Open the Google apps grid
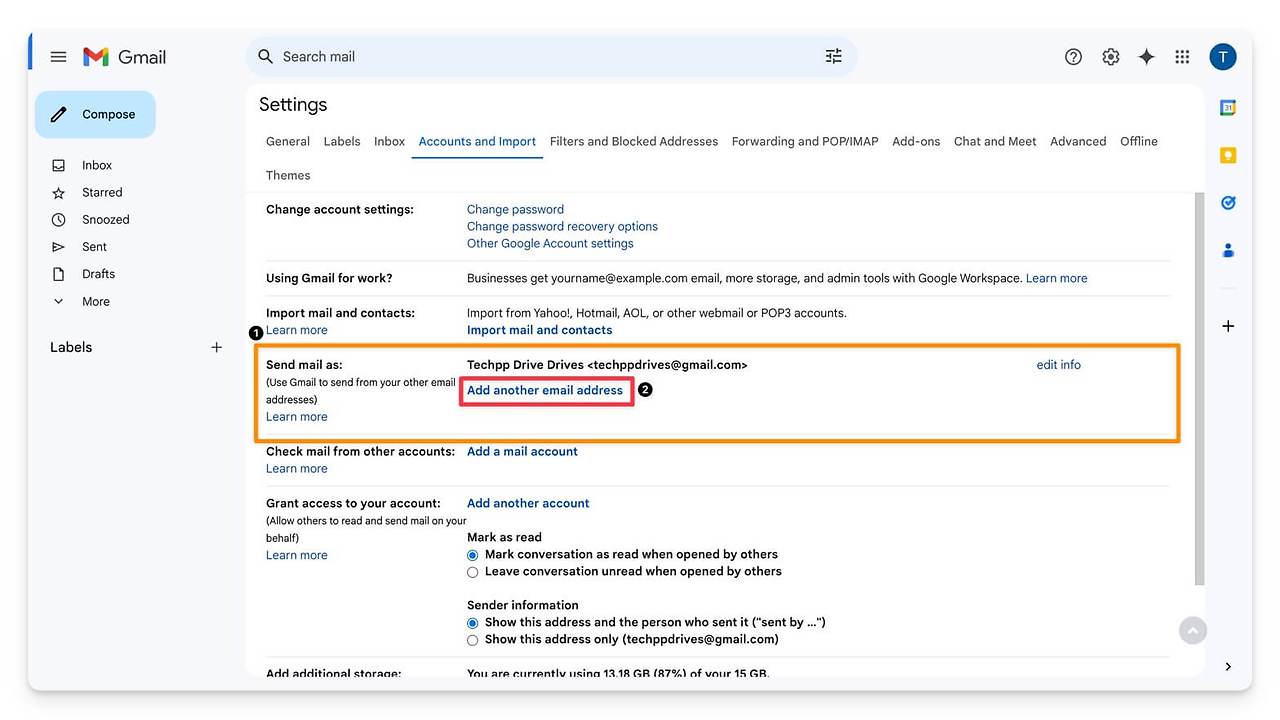The image size is (1280, 720). pyautogui.click(x=1182, y=57)
